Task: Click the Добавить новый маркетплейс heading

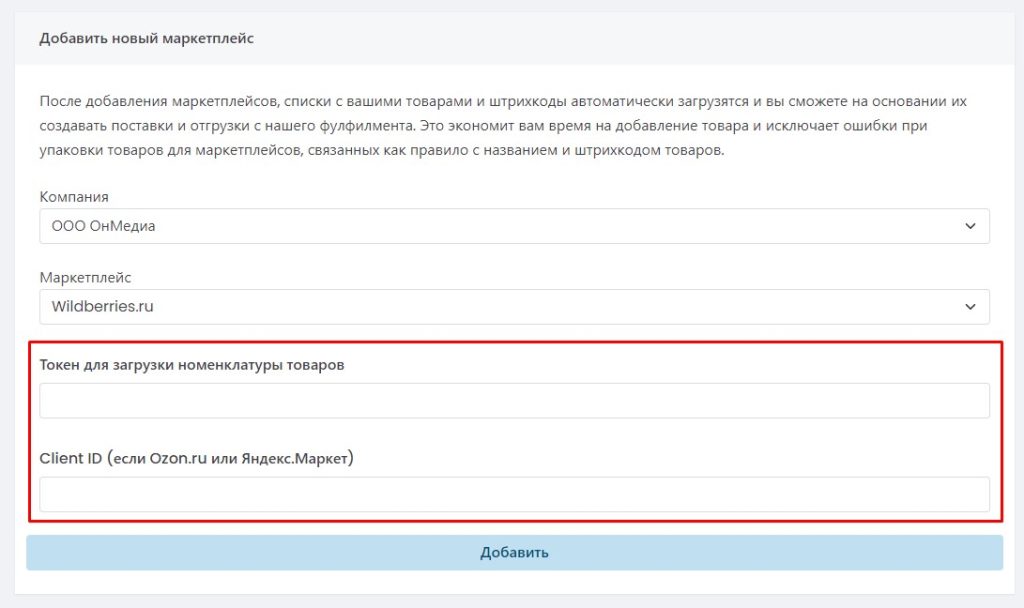Action: 147,39
